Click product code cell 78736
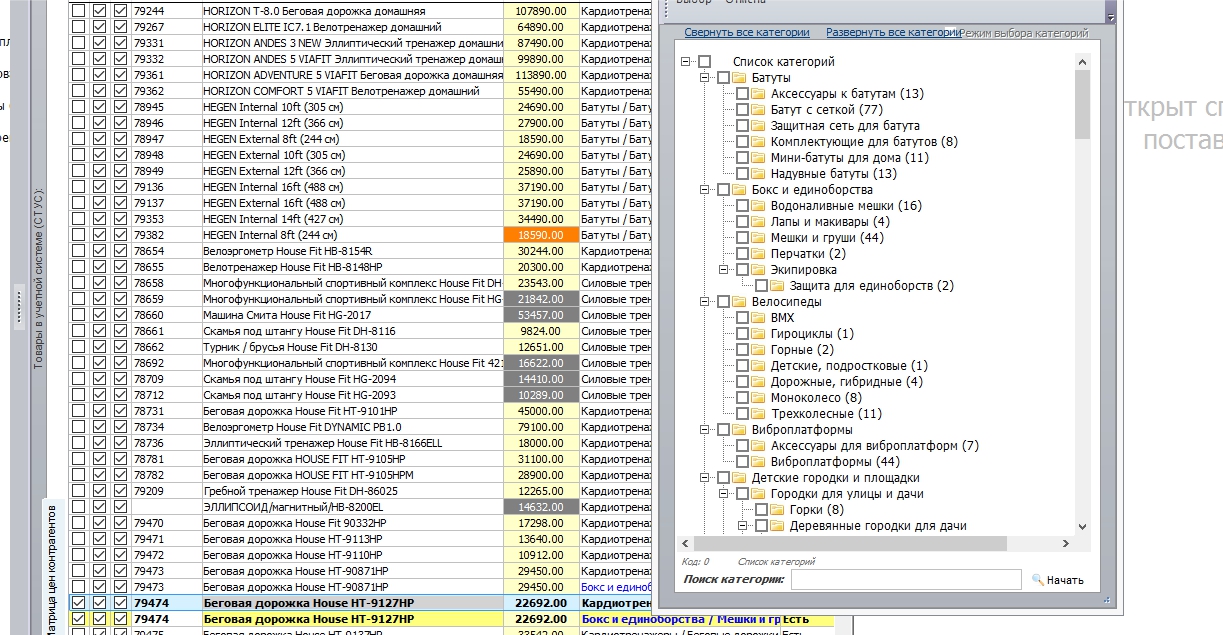 click(x=165, y=443)
